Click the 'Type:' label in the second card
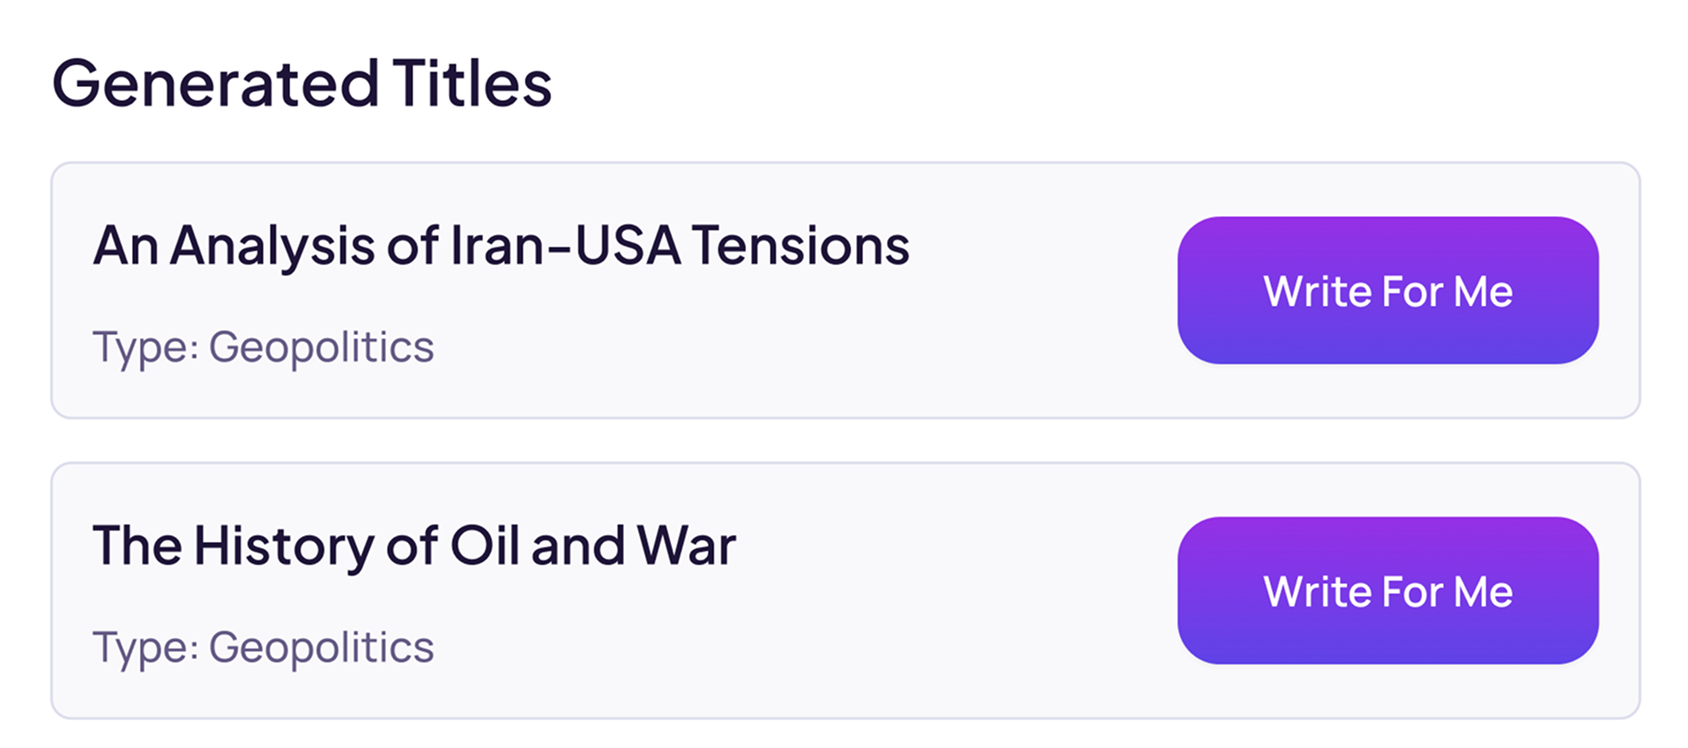 click(146, 648)
